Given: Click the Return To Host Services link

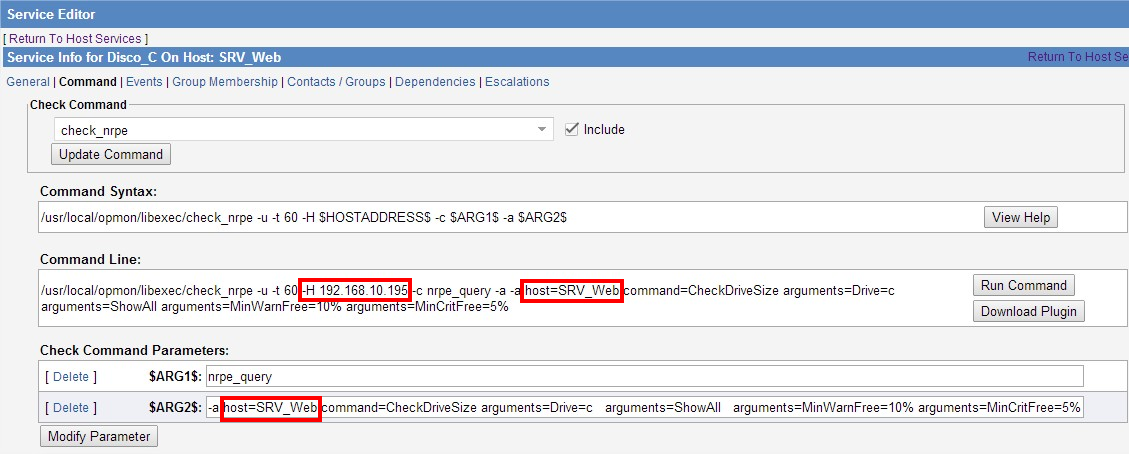Looking at the screenshot, I should click(x=77, y=38).
